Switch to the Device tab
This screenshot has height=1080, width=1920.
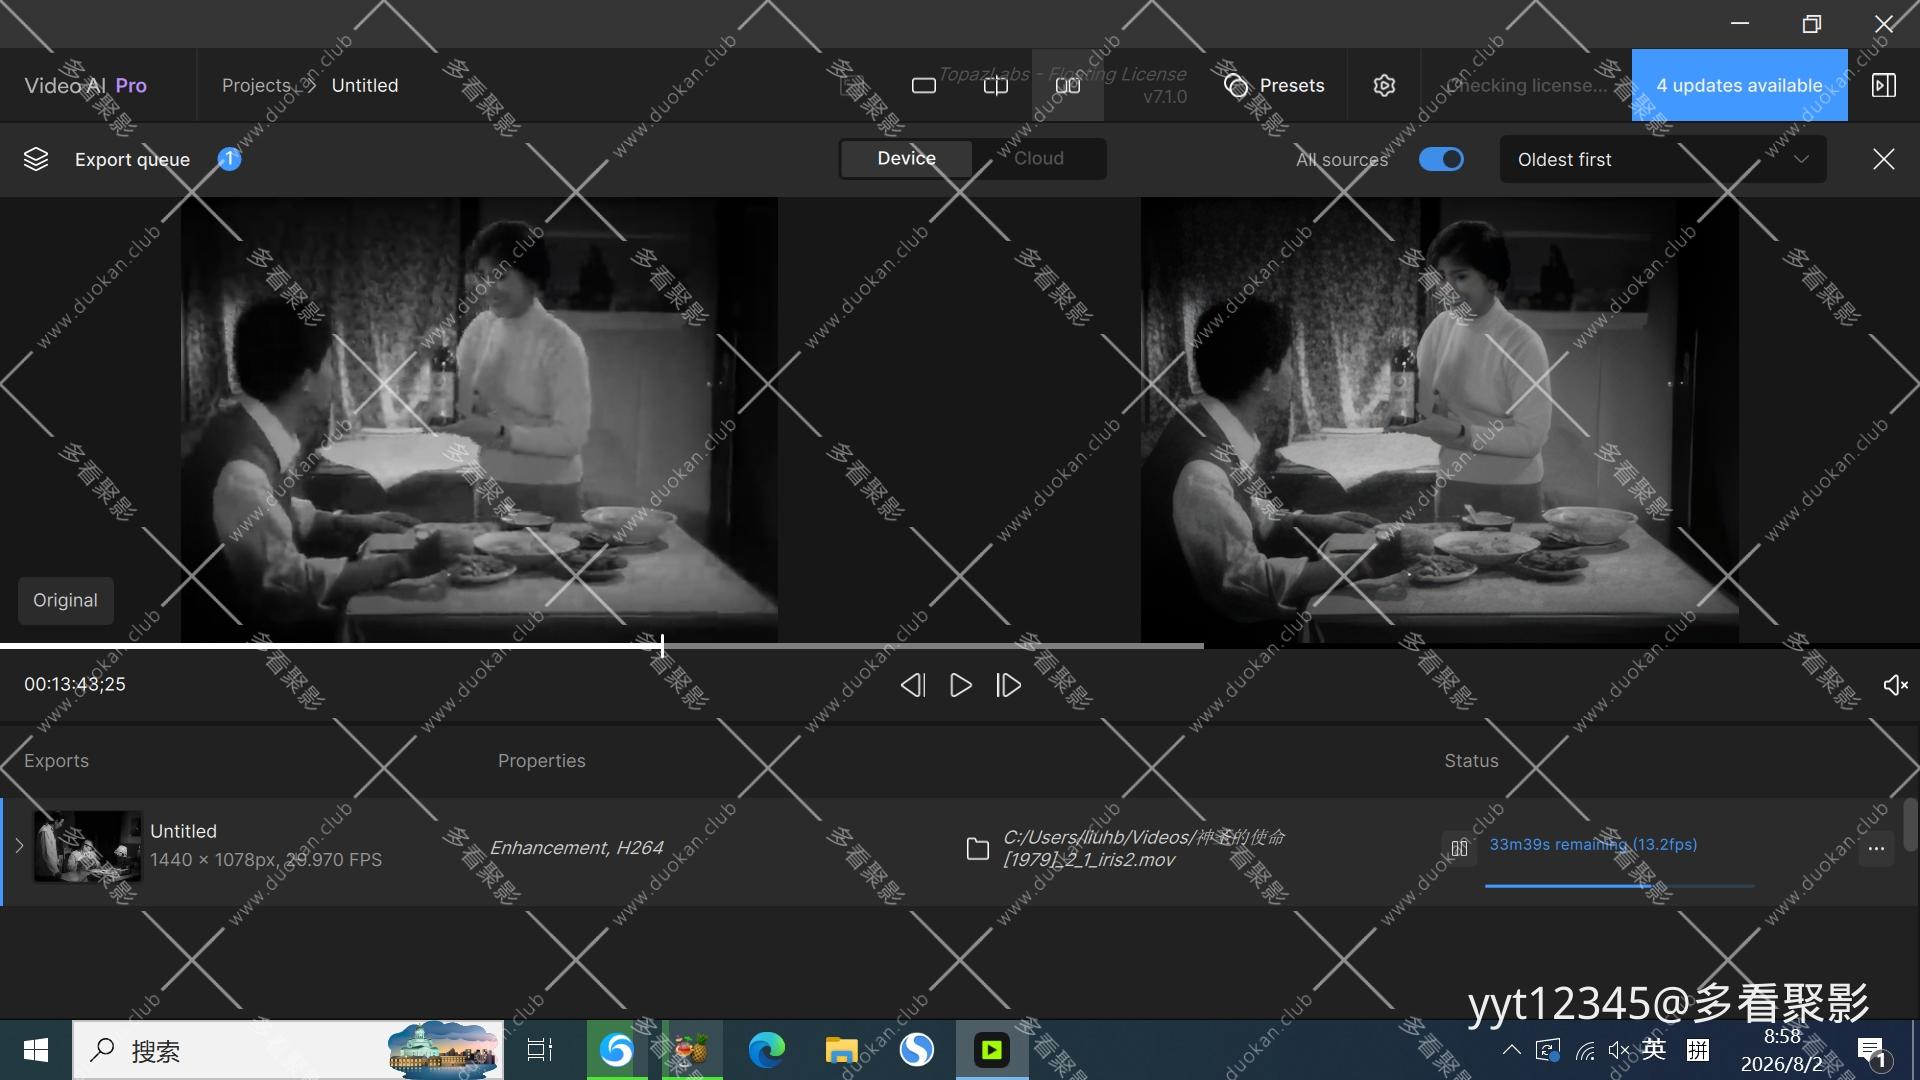(906, 159)
